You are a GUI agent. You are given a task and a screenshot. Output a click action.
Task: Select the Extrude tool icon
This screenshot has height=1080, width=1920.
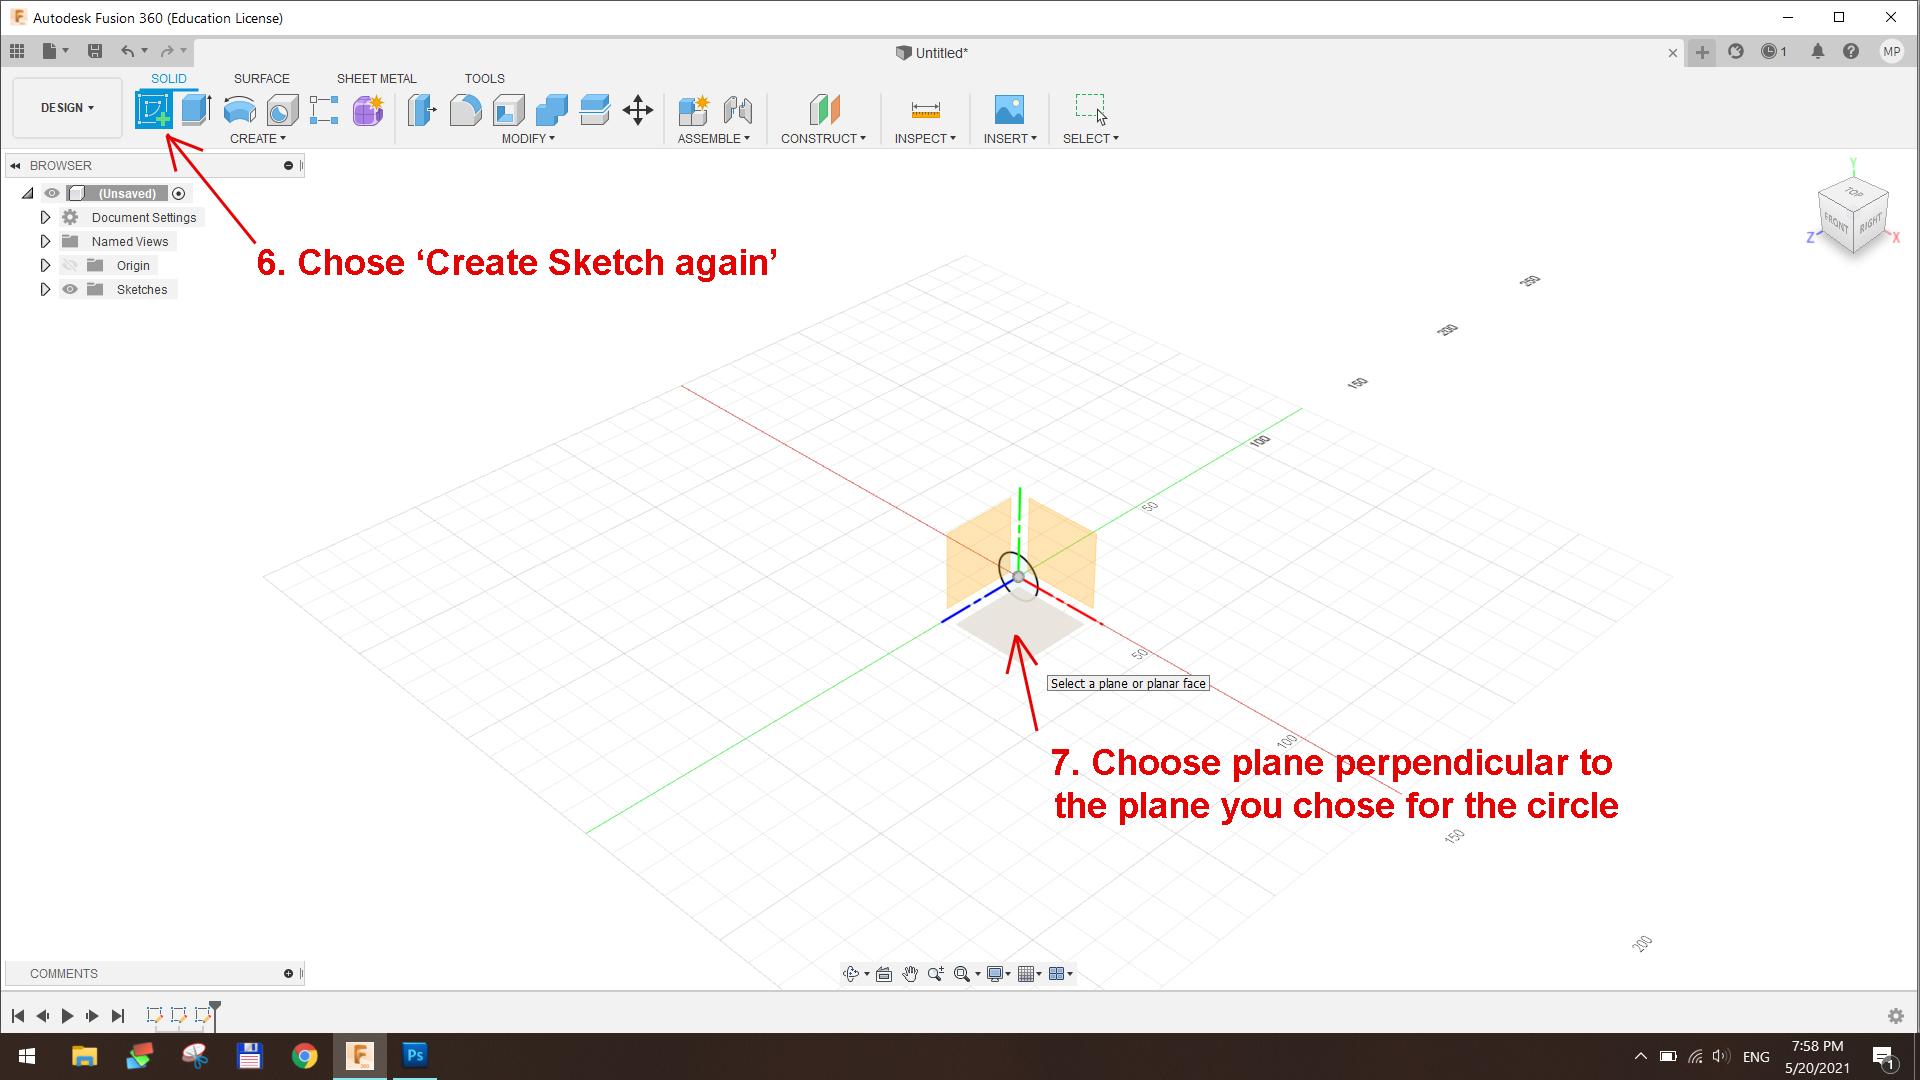(x=196, y=110)
